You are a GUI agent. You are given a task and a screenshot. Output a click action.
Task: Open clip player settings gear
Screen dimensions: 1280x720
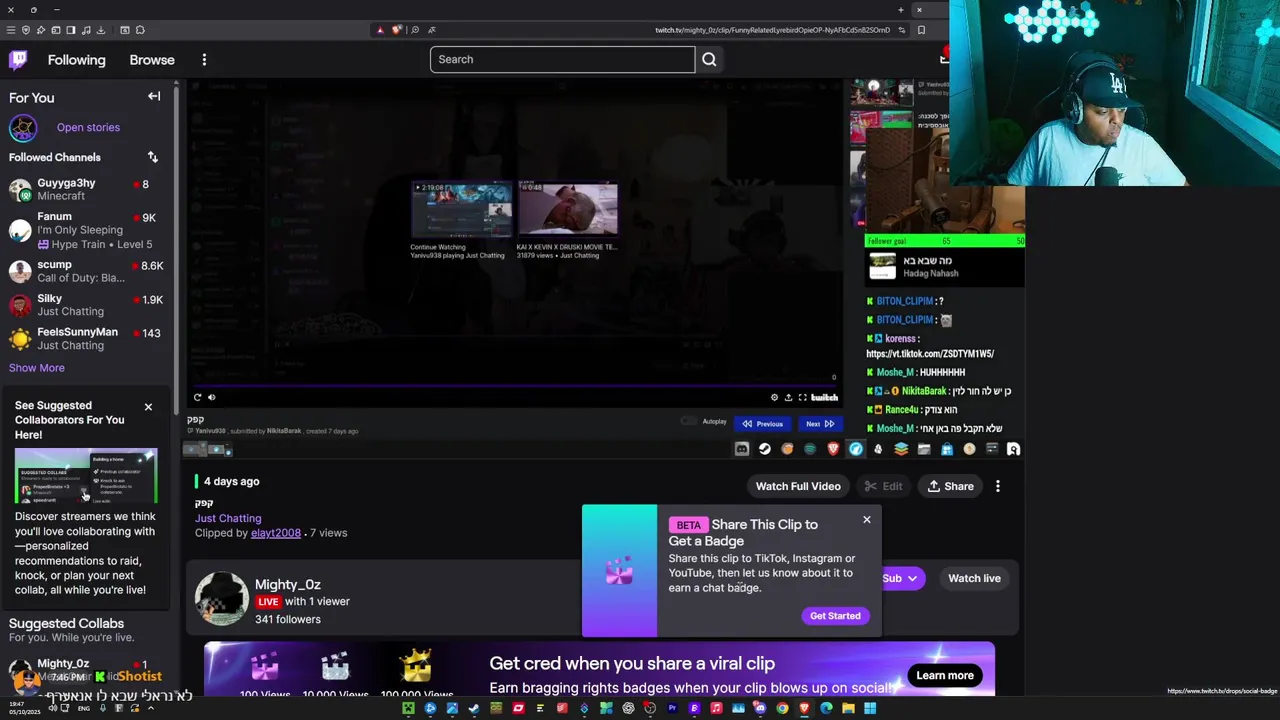tap(774, 398)
